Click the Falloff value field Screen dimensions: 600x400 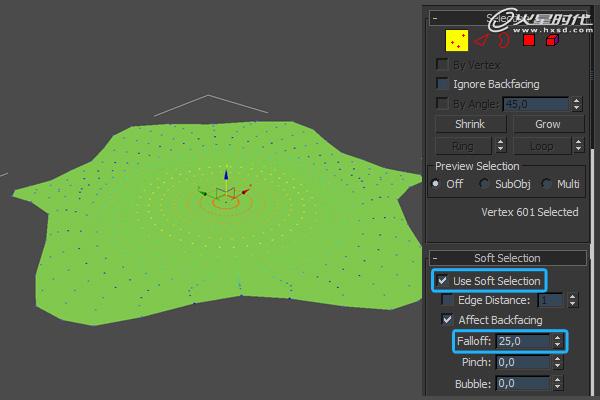pyautogui.click(x=523, y=341)
